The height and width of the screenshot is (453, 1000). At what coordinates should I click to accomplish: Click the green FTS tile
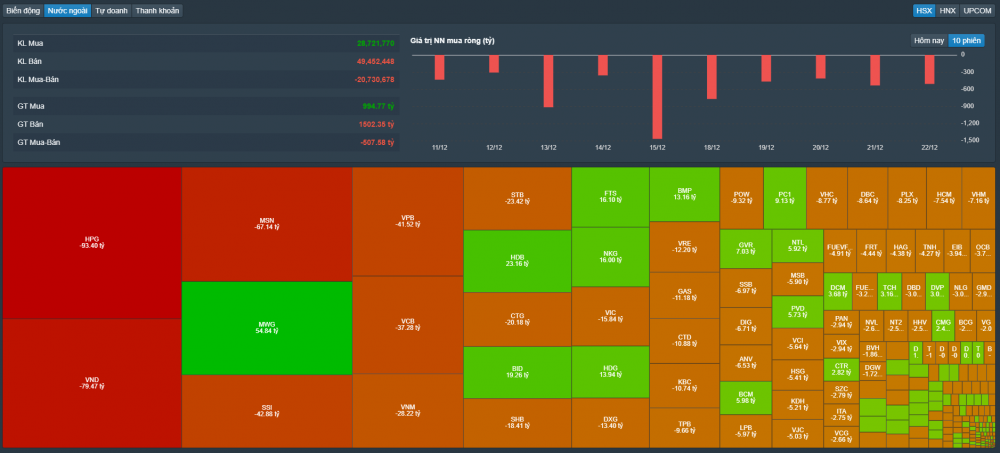coord(610,197)
